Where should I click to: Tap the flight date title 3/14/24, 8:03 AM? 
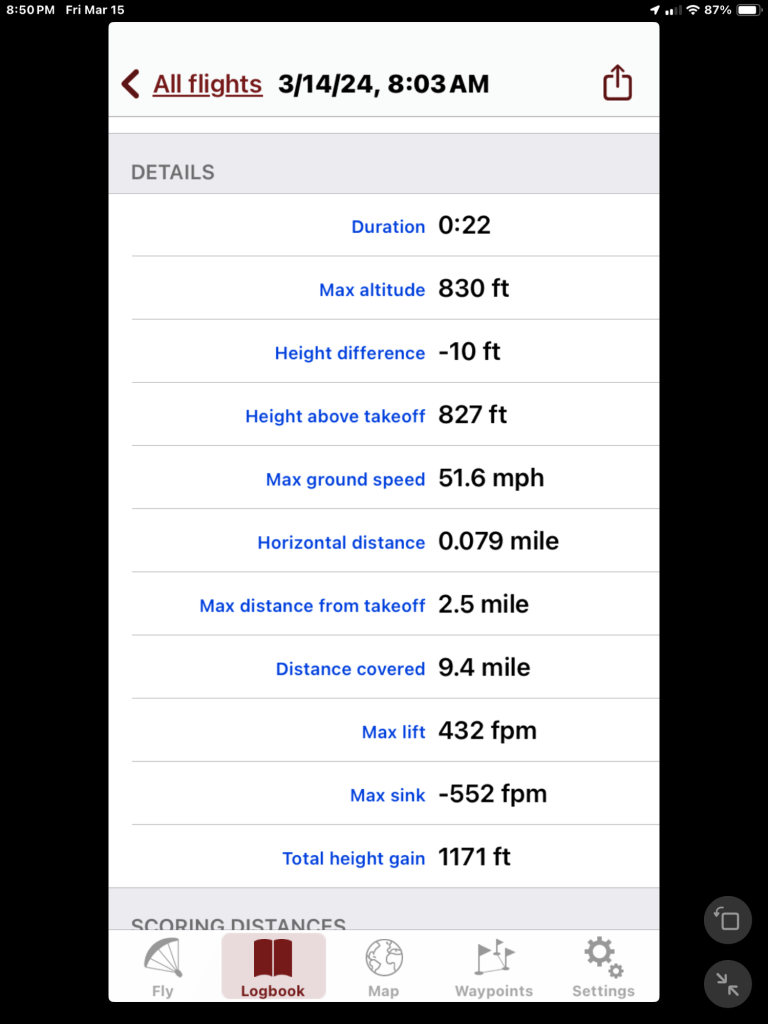(x=384, y=84)
